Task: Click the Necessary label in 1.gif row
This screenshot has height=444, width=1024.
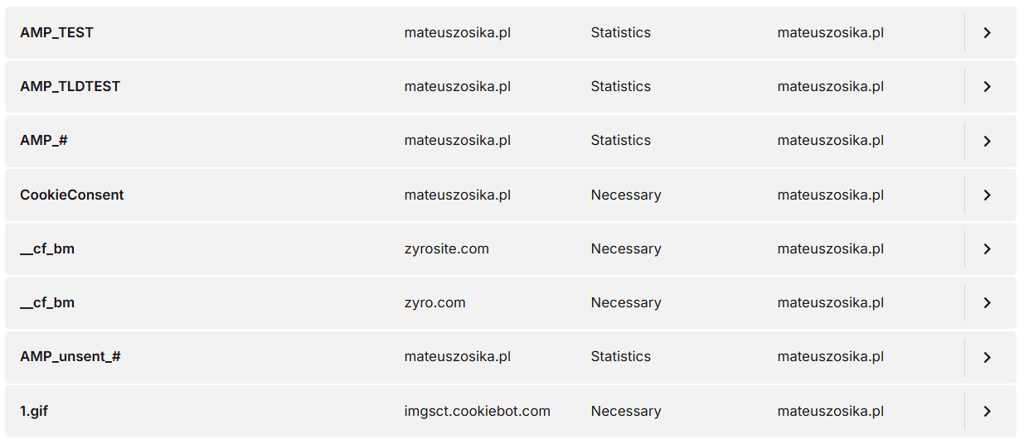Action: click(x=625, y=411)
